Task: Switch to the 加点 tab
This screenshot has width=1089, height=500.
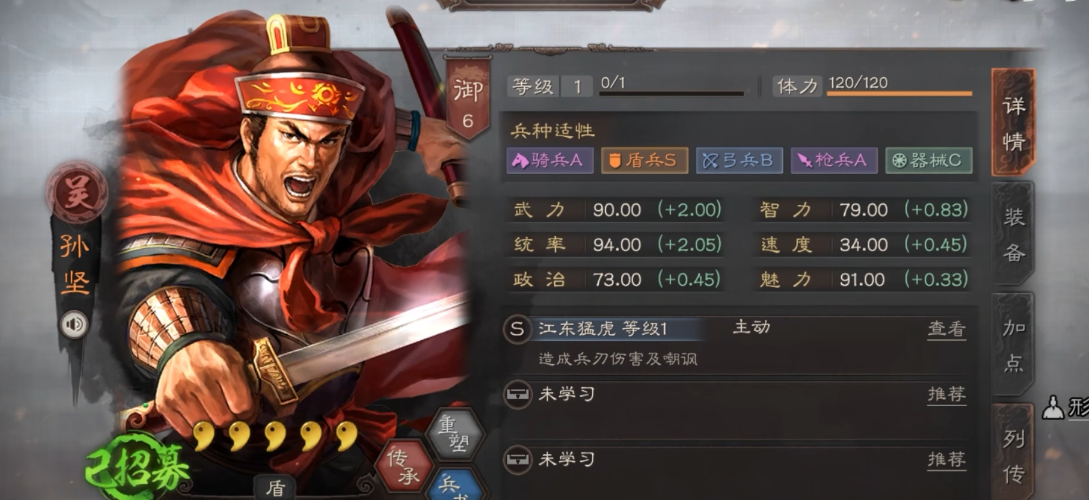Action: pyautogui.click(x=1013, y=345)
